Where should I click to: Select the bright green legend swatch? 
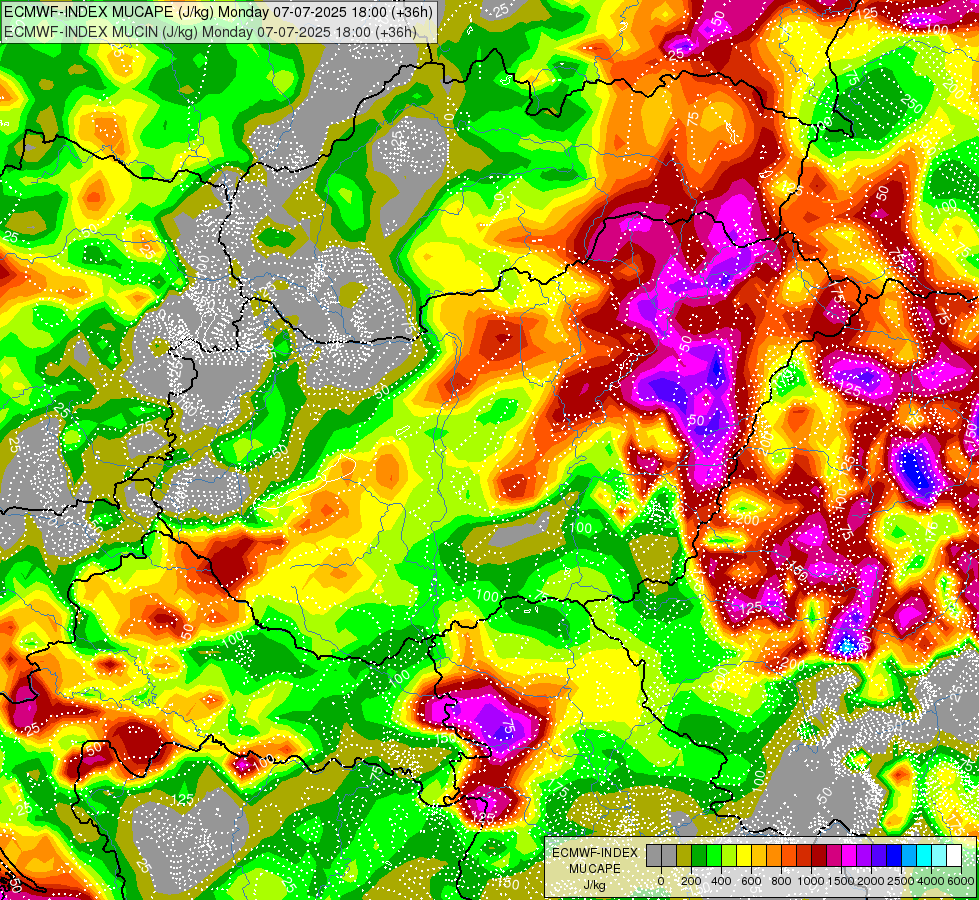point(714,856)
